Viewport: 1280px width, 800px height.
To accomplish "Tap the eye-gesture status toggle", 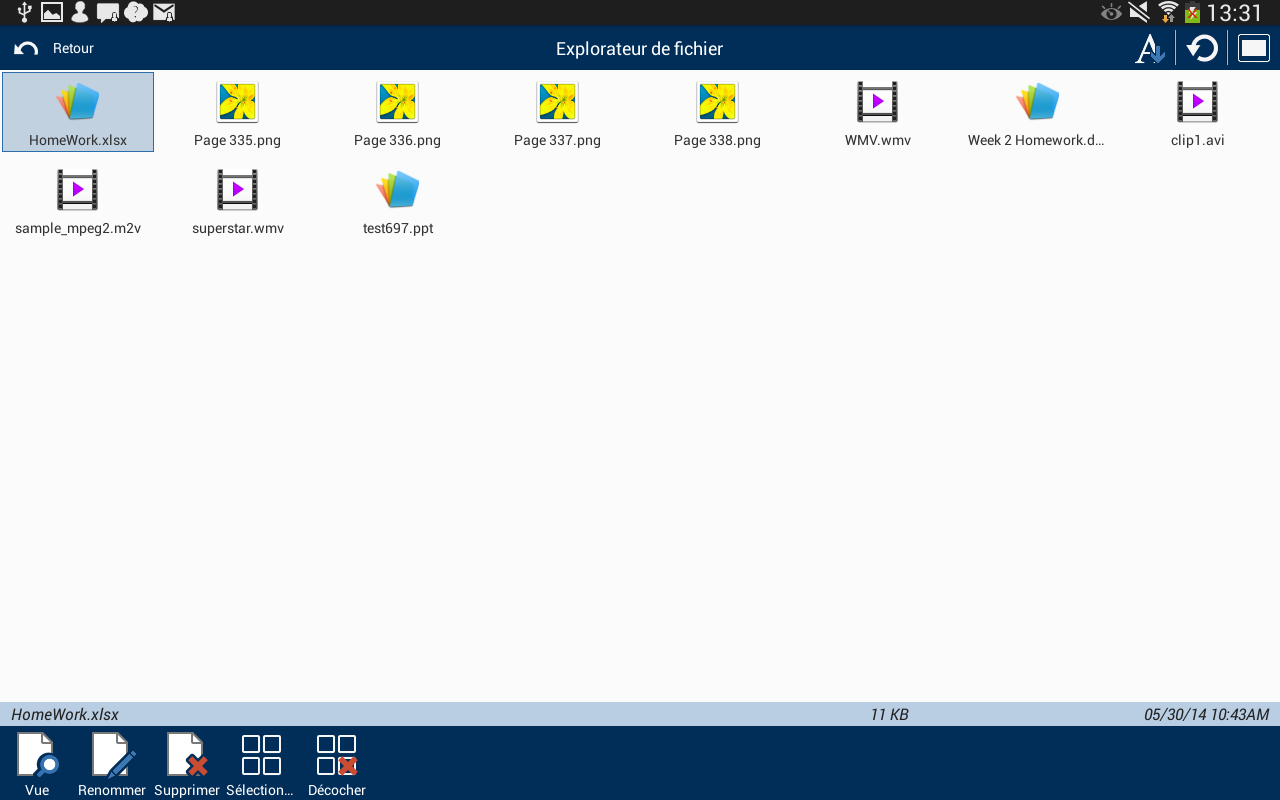I will 1110,13.
